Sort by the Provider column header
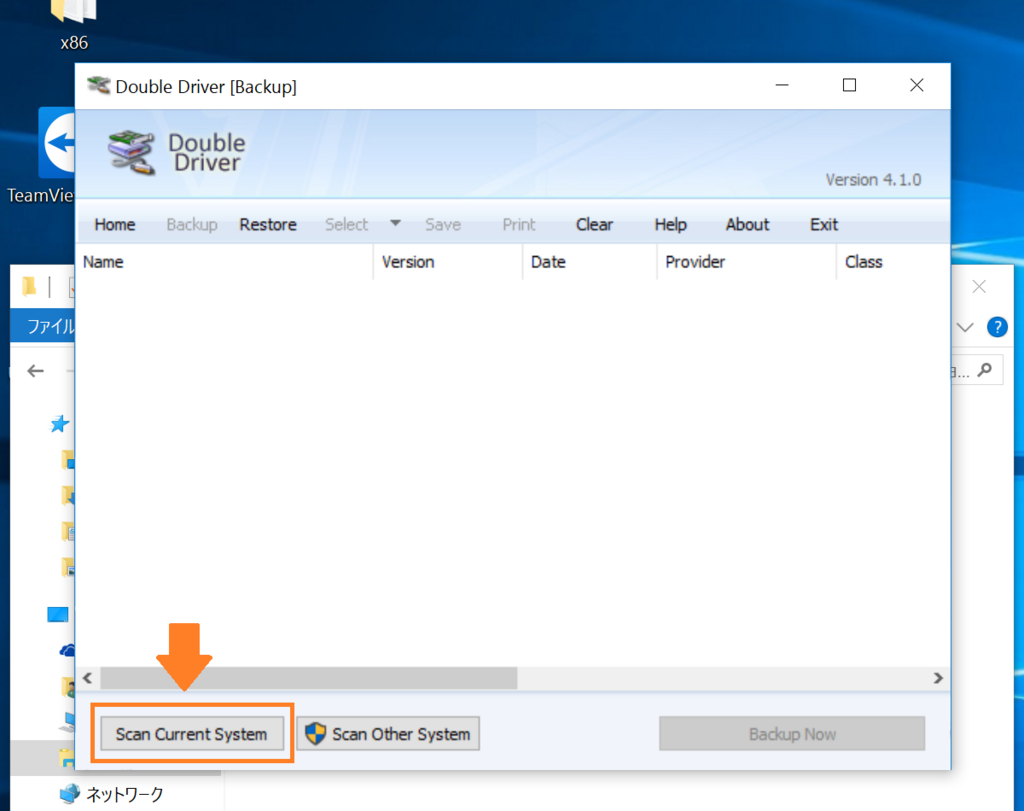This screenshot has width=1024, height=811. (746, 262)
